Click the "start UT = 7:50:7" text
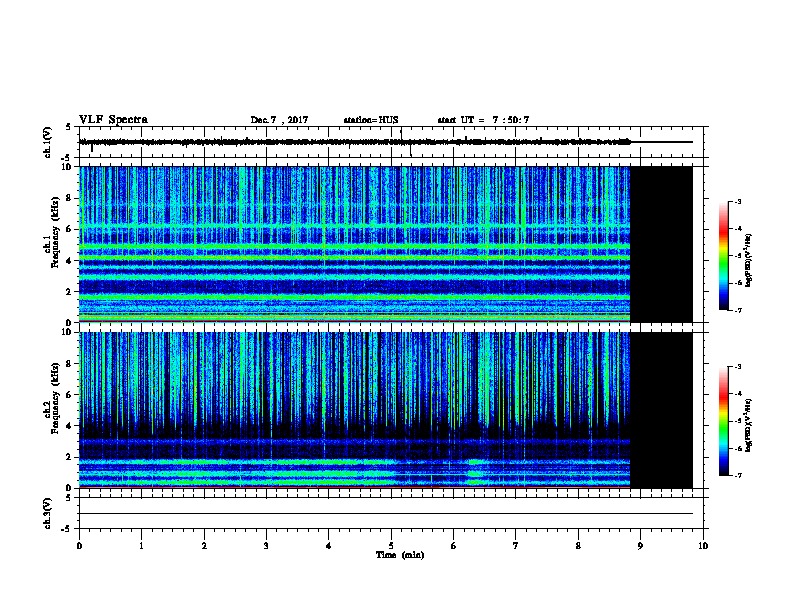This screenshot has width=792, height=612. point(483,120)
